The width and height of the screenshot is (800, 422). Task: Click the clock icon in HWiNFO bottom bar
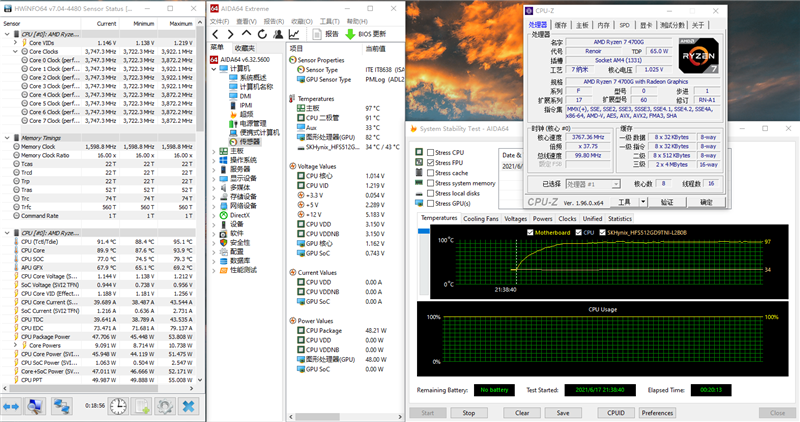(118, 406)
